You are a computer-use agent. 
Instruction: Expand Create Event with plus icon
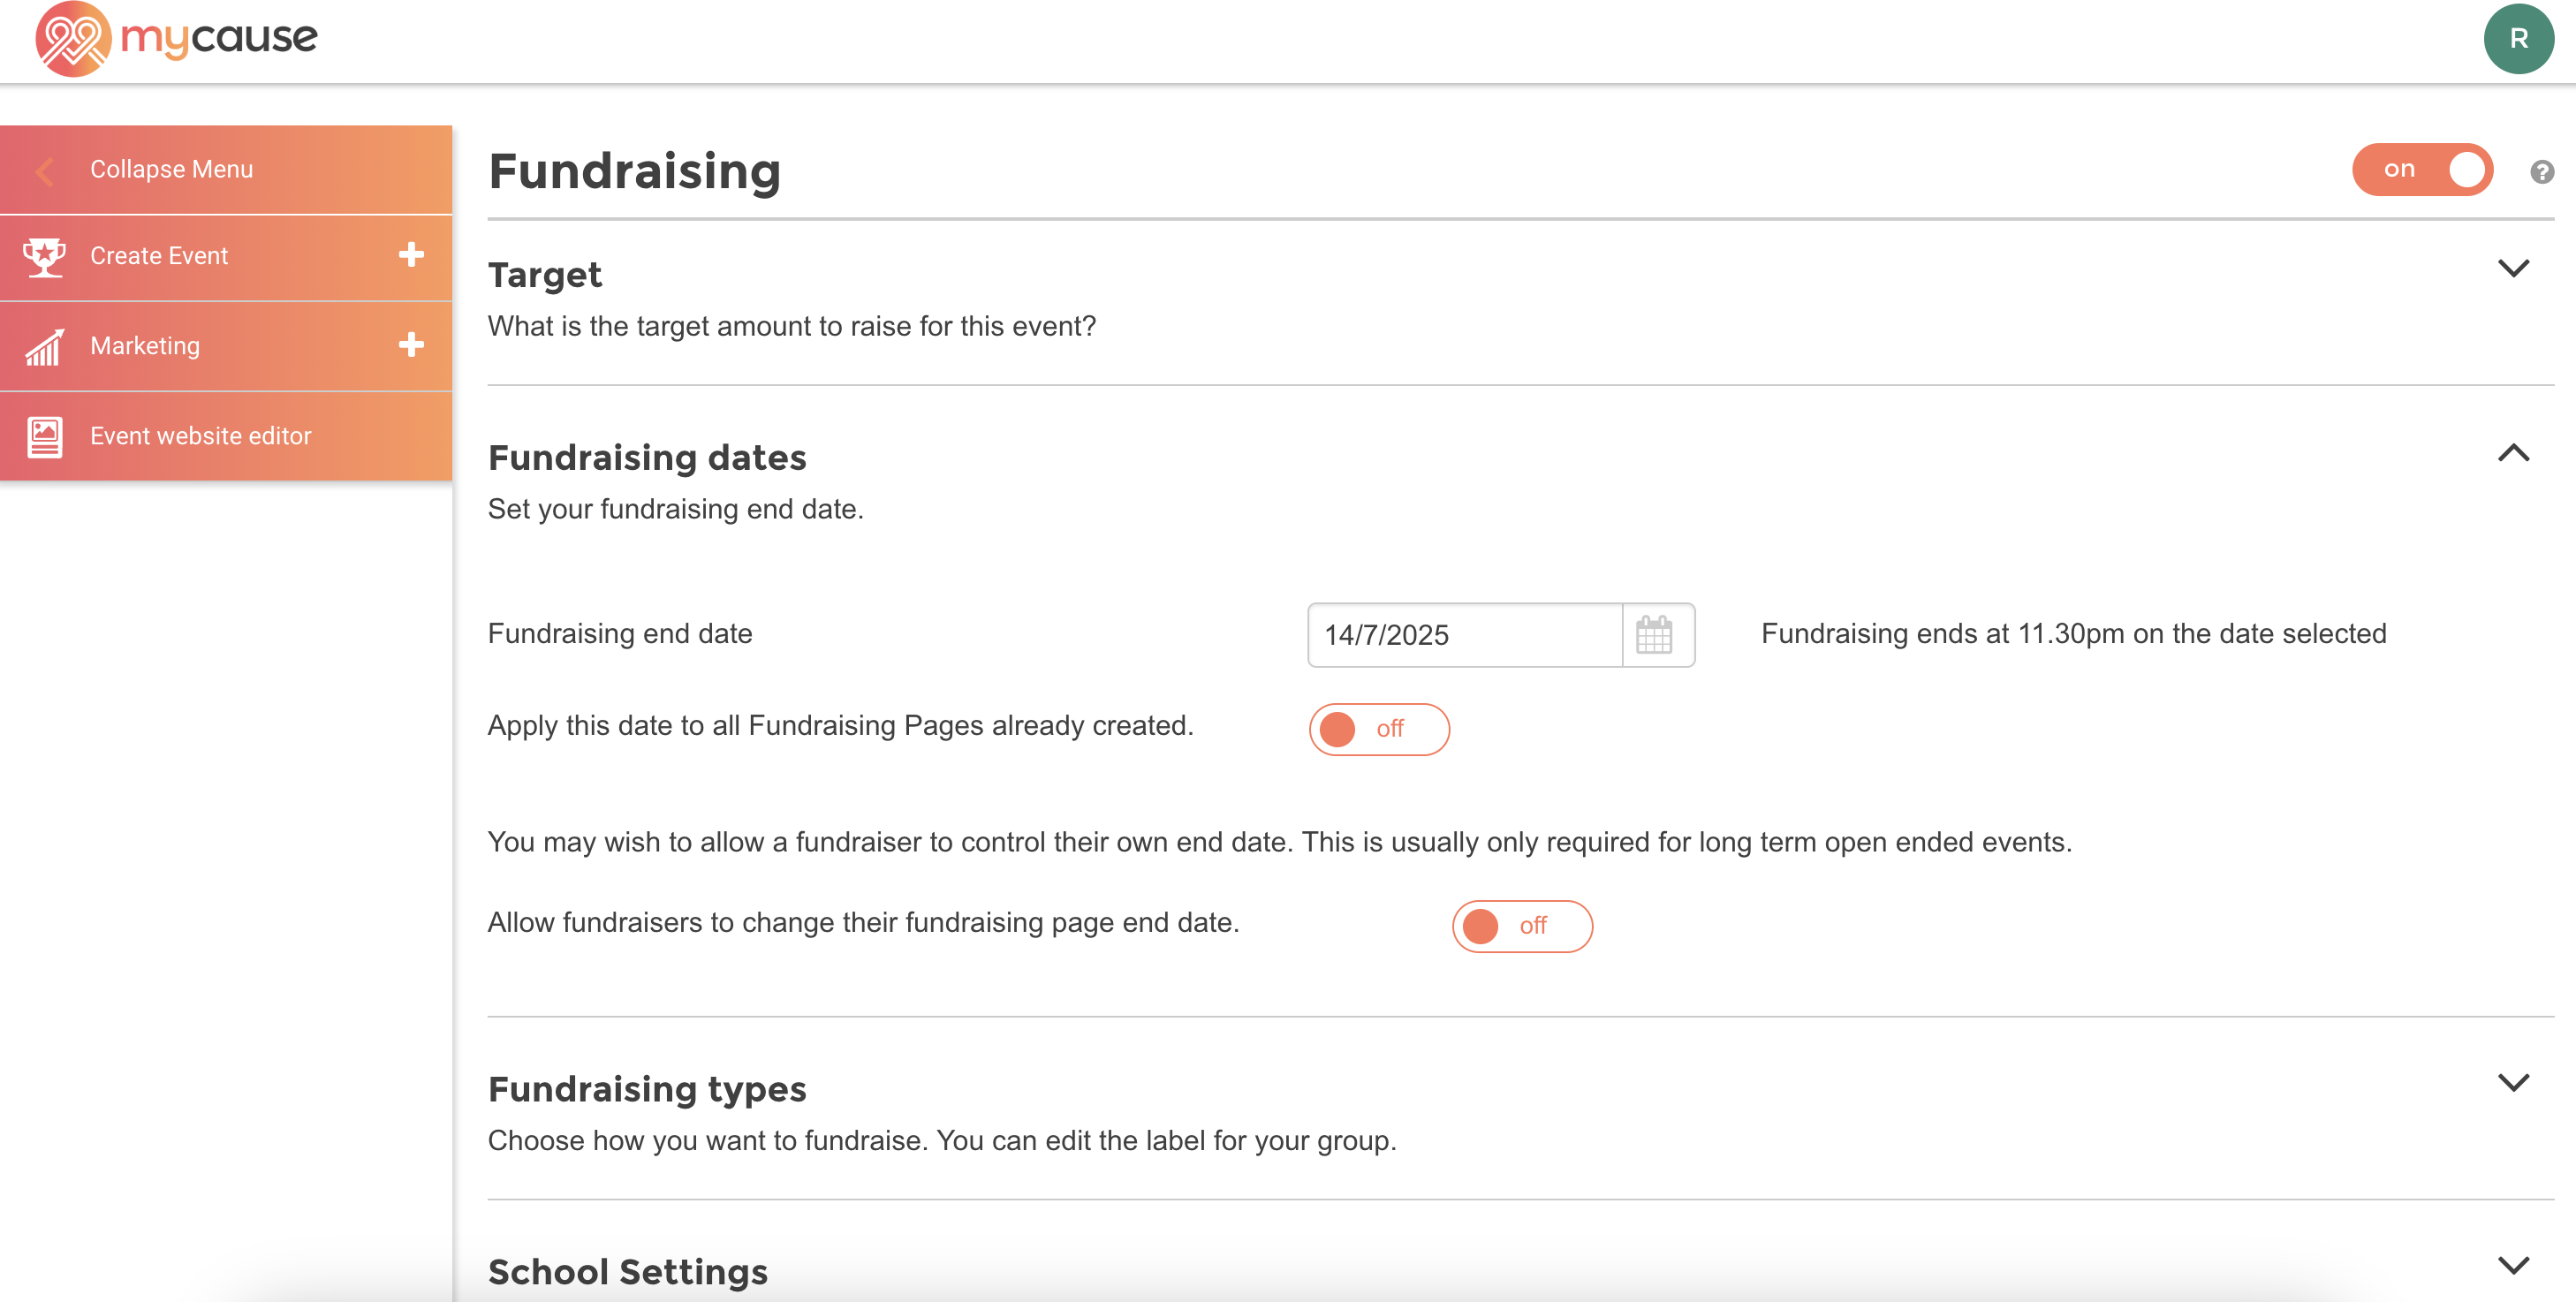(x=410, y=254)
